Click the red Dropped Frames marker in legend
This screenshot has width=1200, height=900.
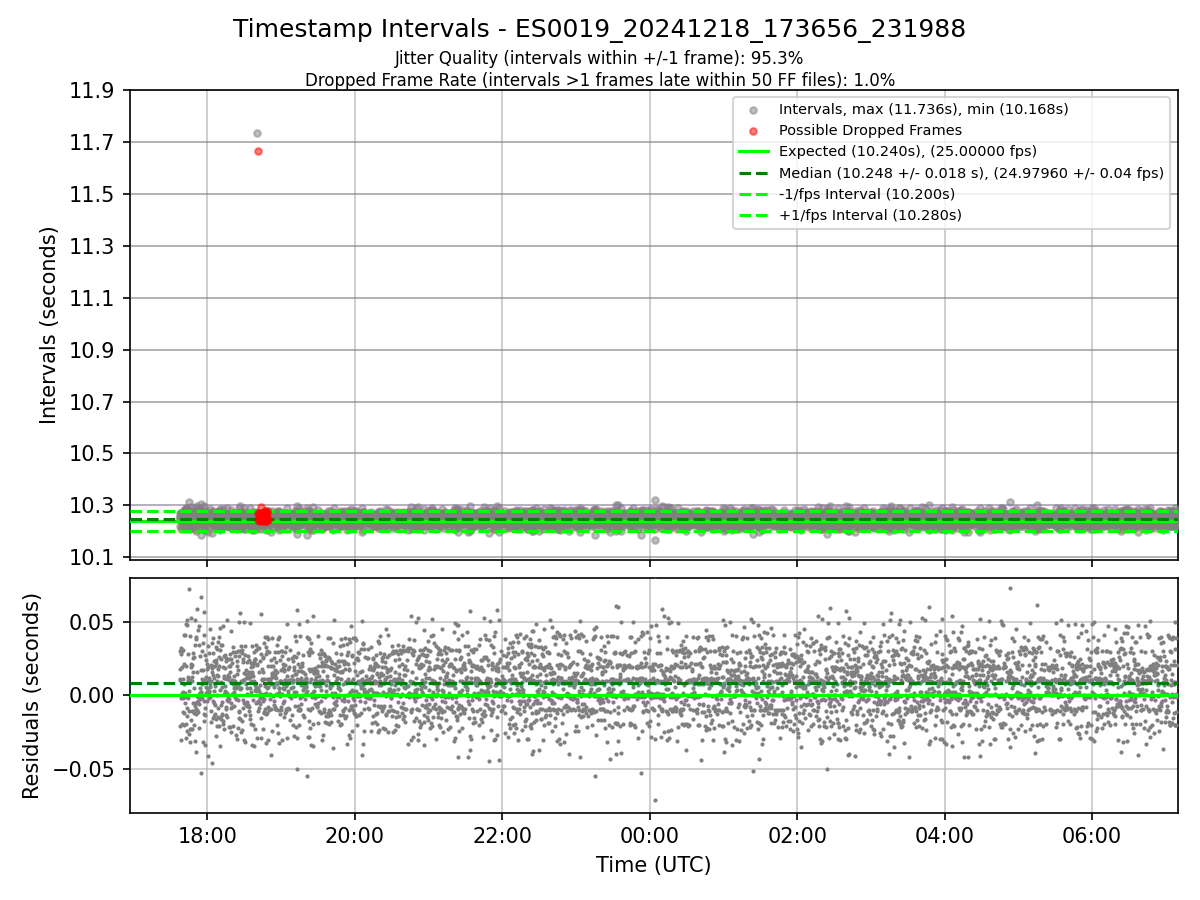[x=753, y=131]
